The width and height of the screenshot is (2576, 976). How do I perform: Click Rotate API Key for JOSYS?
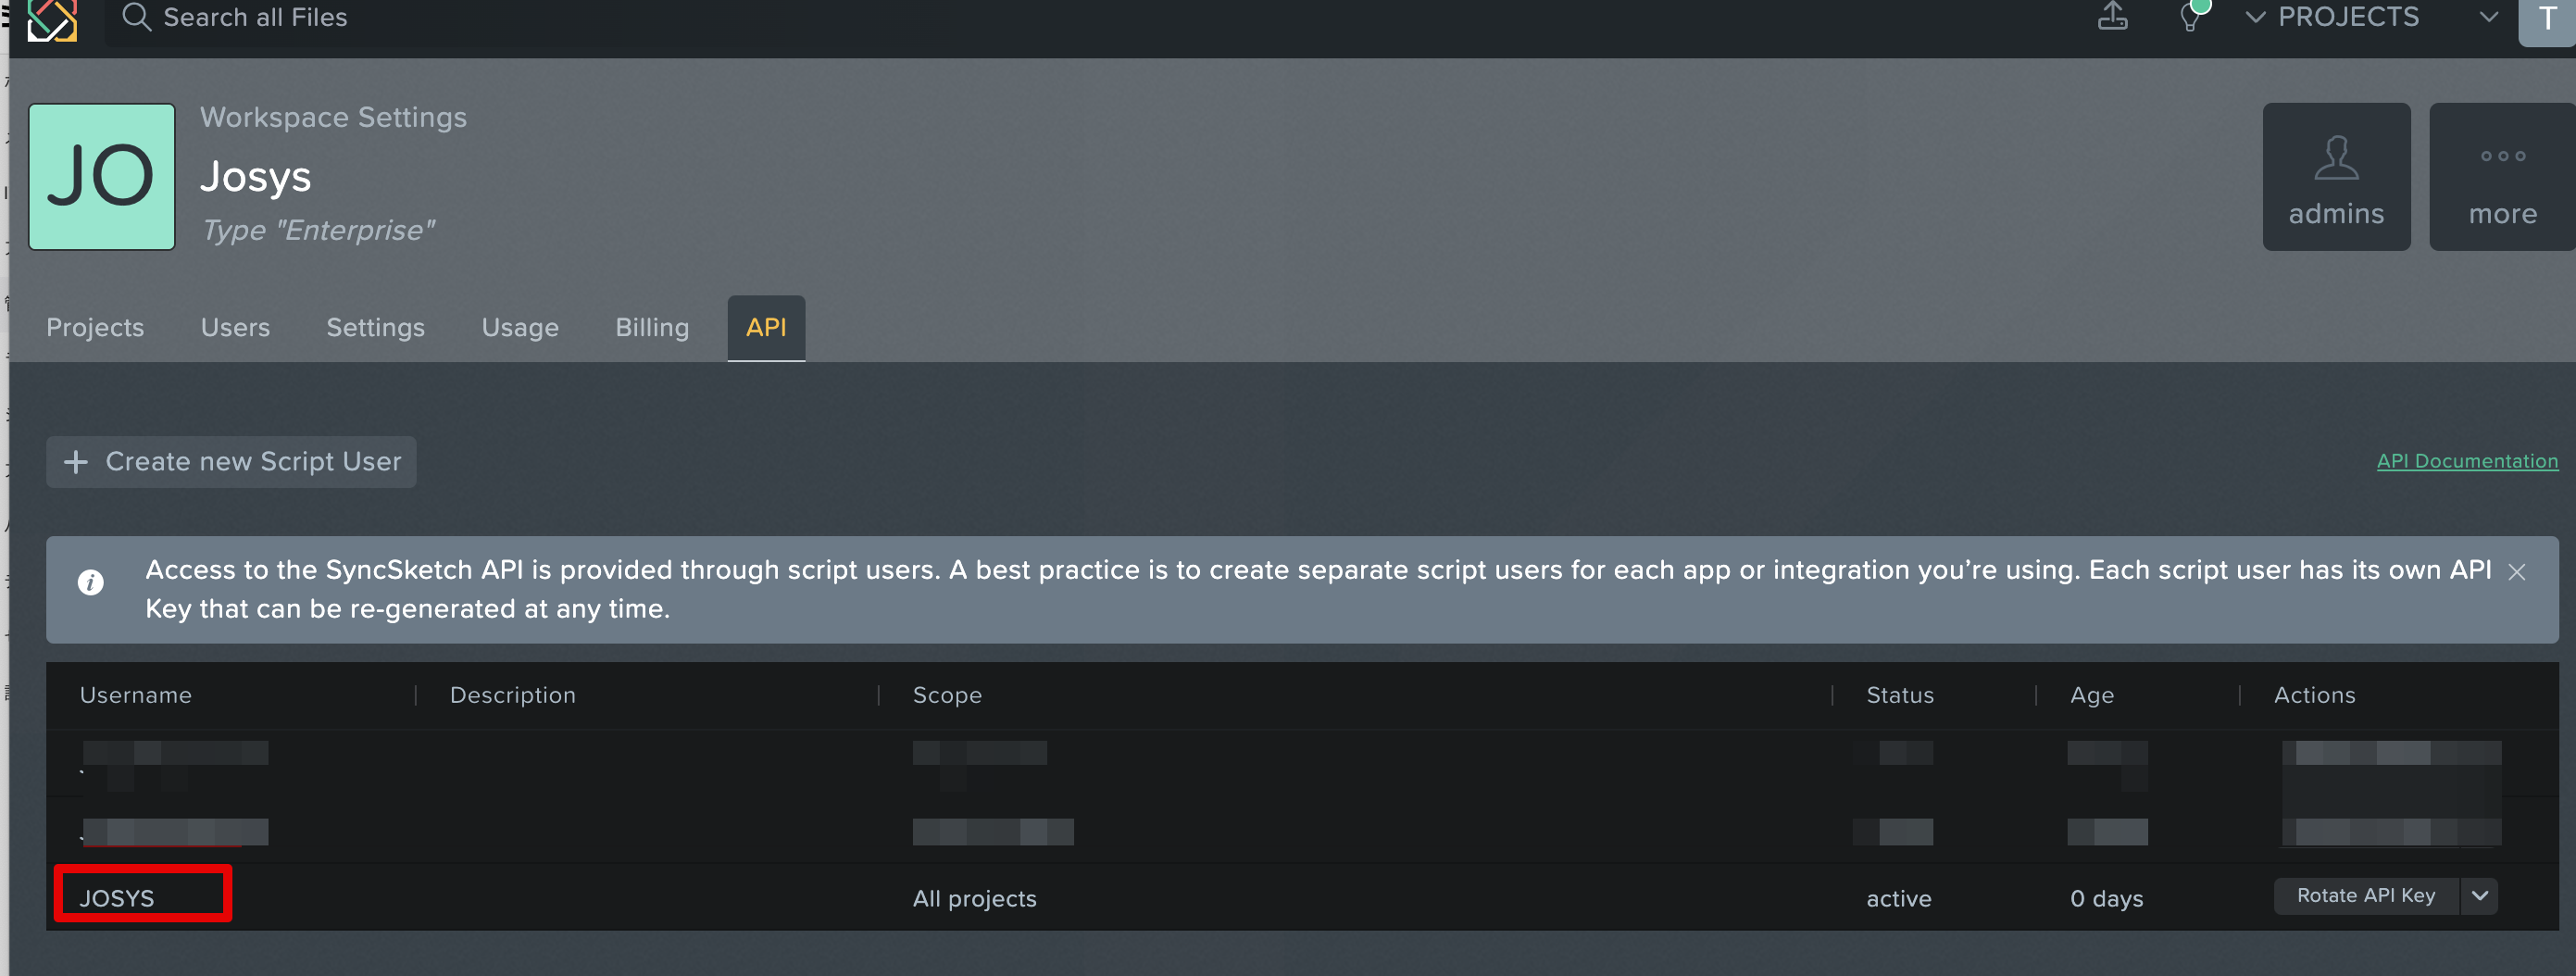(2365, 896)
